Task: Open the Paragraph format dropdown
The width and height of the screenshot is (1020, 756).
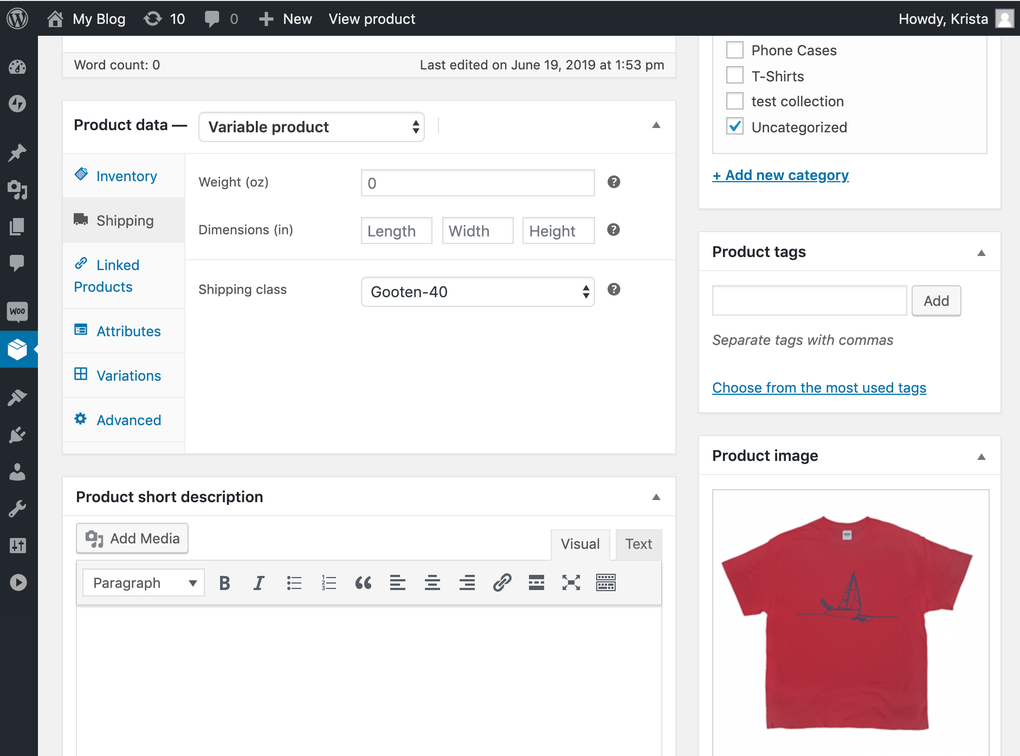Action: (x=144, y=583)
